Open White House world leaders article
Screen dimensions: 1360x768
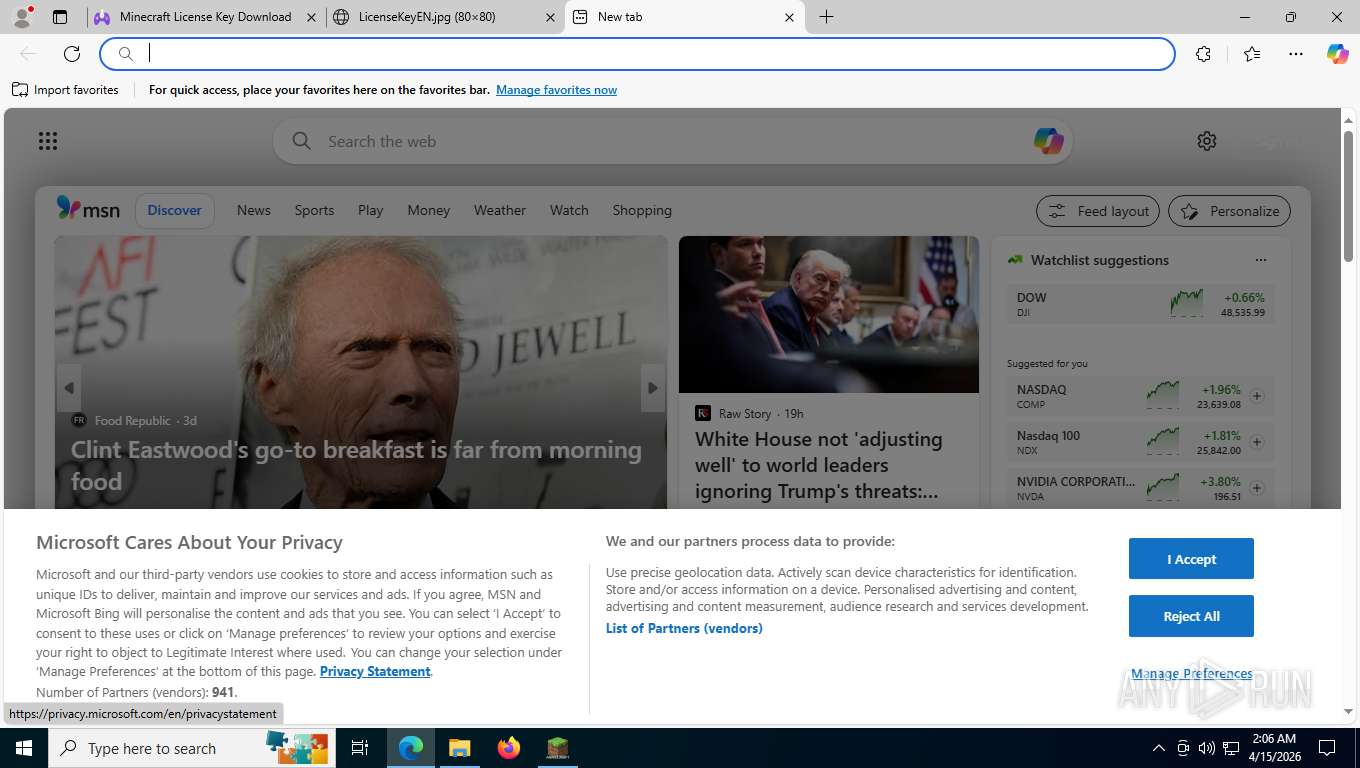coord(819,465)
